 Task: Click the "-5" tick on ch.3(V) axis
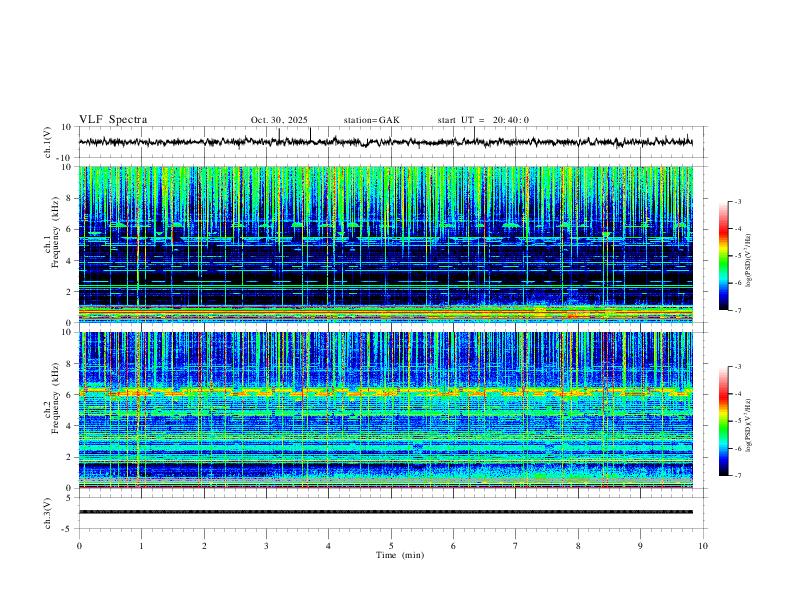(x=67, y=529)
